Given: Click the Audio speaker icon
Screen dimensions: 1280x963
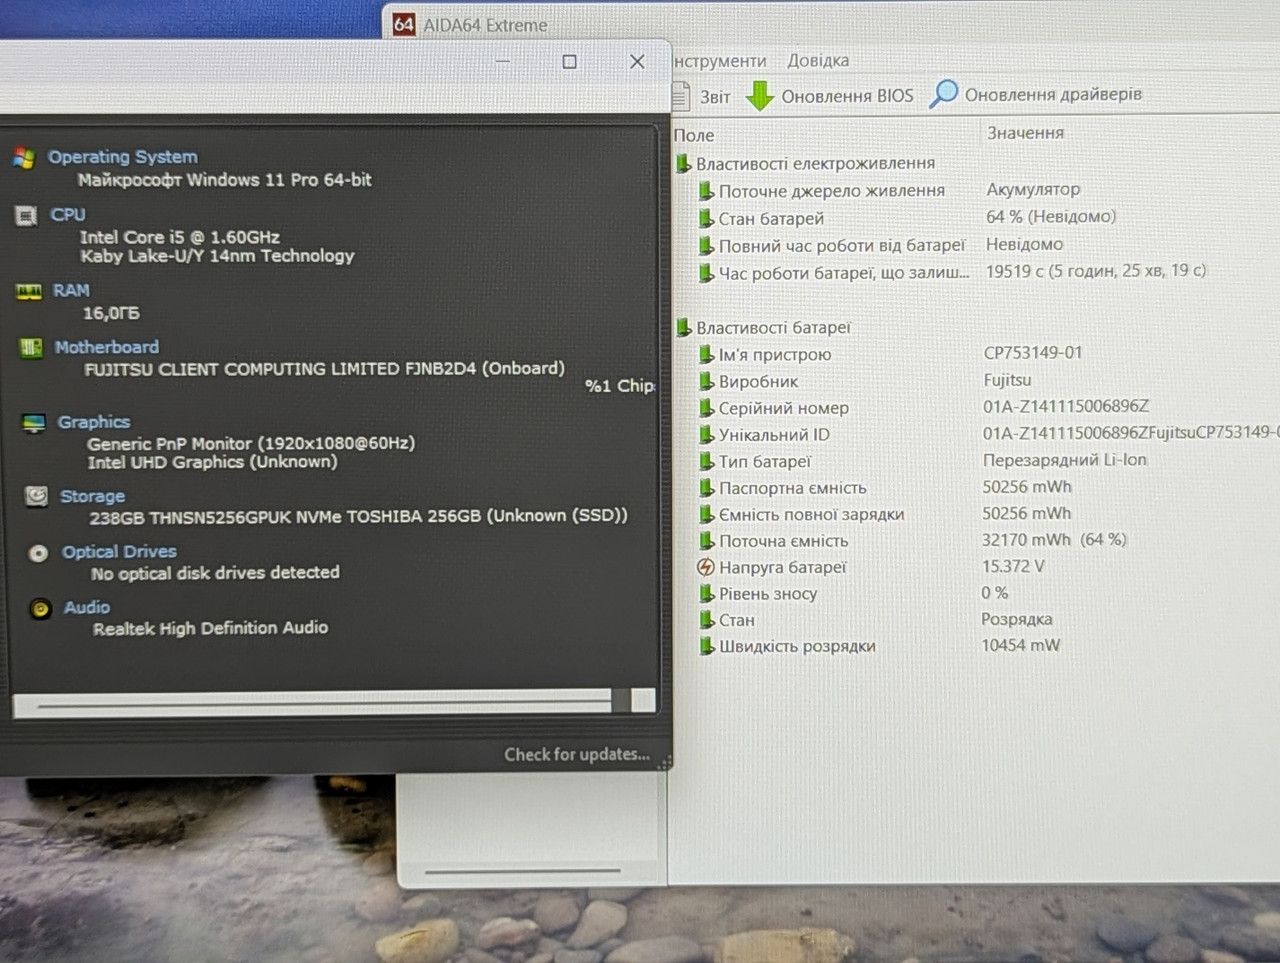Looking at the screenshot, I should (40, 608).
